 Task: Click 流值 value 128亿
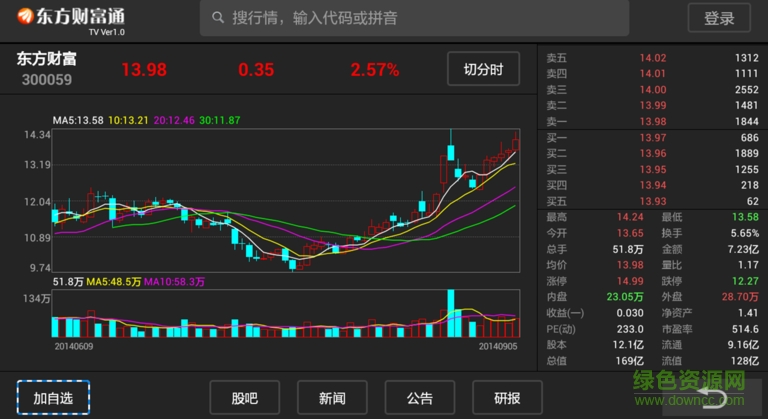(744, 361)
